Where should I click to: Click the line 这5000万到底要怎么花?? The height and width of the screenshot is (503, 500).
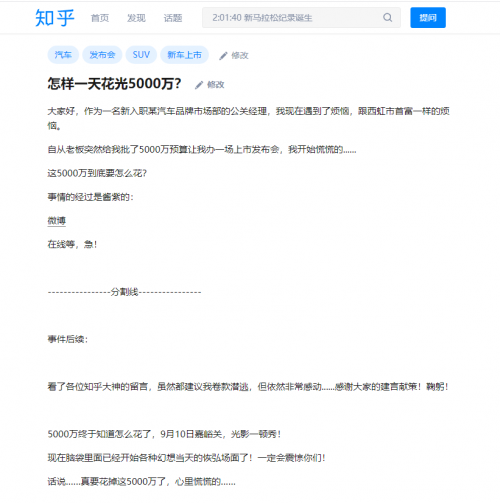point(97,173)
